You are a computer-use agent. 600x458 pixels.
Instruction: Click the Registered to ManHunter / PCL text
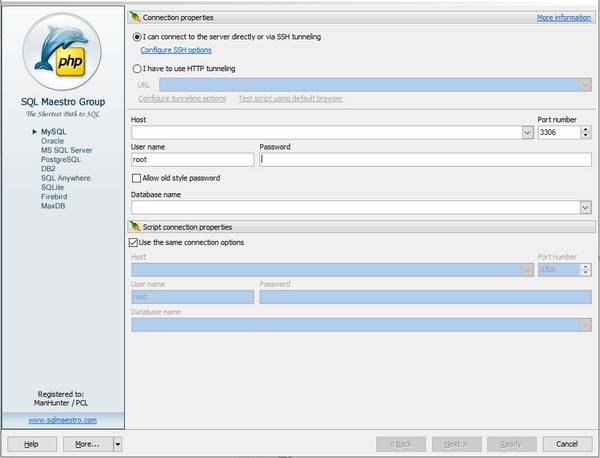coord(61,398)
